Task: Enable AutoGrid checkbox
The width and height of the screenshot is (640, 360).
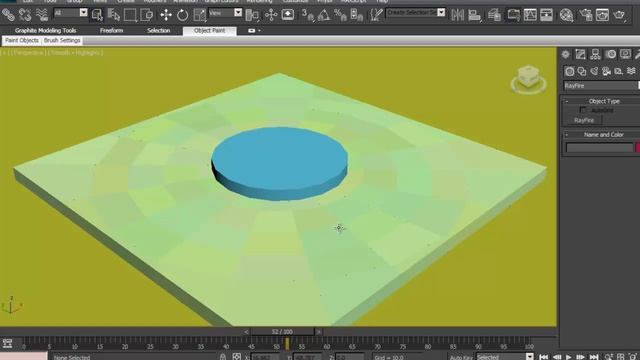Action: coord(583,110)
